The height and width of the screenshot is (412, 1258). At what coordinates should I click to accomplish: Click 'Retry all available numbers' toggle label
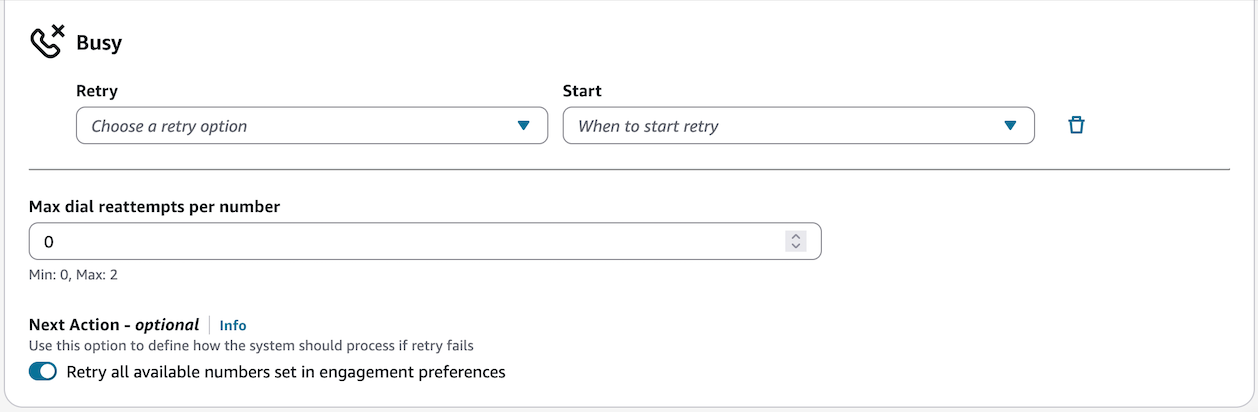(x=286, y=372)
